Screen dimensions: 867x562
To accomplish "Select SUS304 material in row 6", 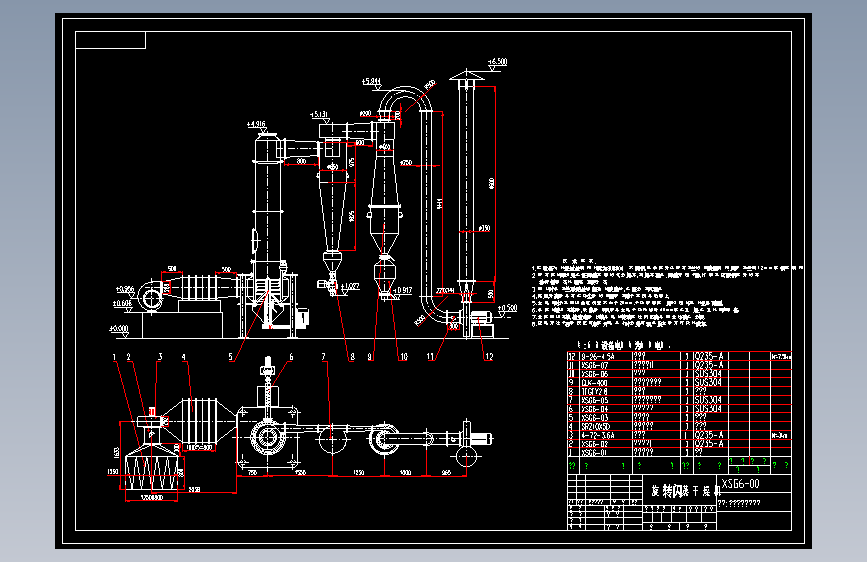I will (708, 409).
